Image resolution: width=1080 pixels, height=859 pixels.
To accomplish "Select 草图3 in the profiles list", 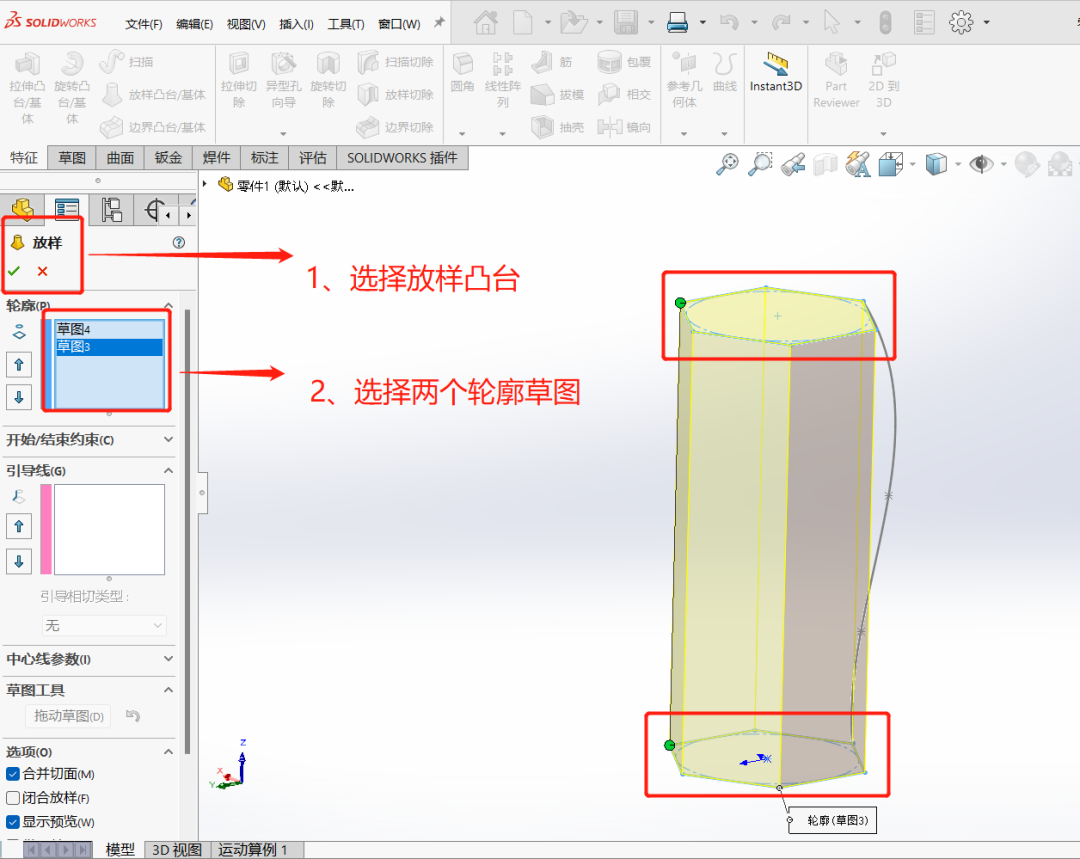I will 109,346.
